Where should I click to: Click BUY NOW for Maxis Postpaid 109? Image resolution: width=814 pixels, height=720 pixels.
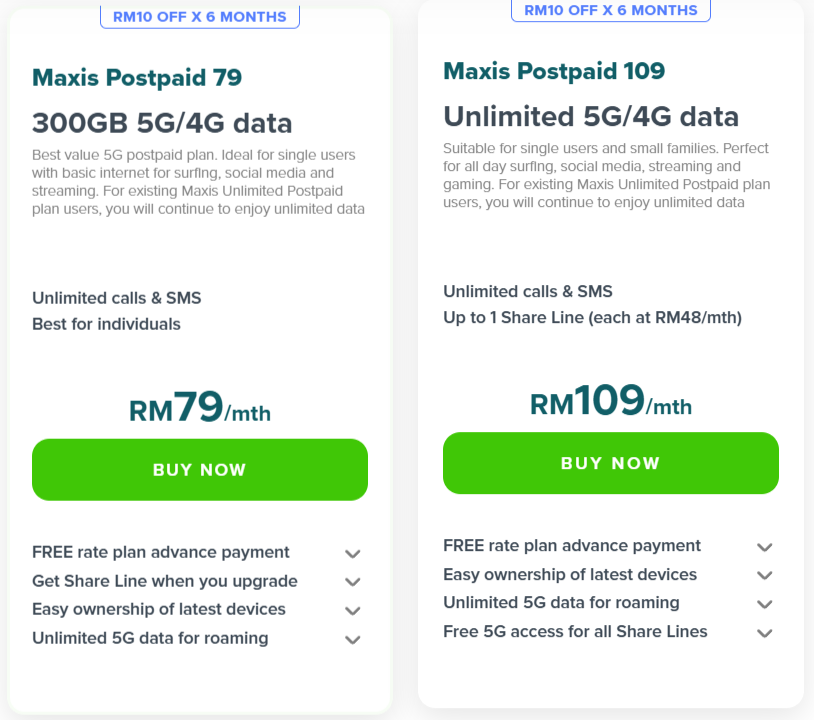(x=610, y=463)
